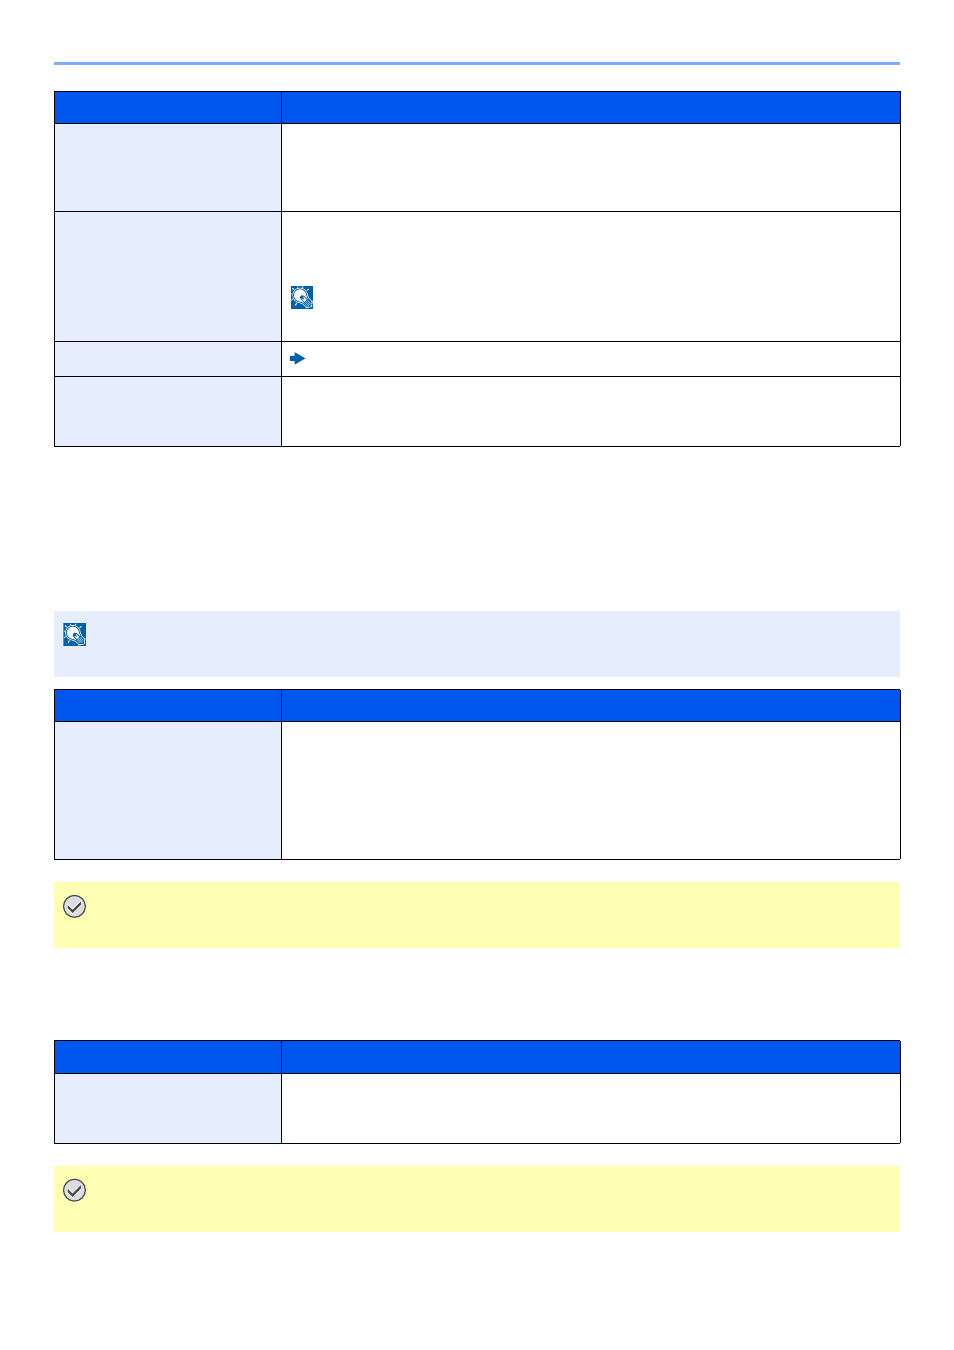Click the light blue item cell in the middle table
954x1350 pixels.
[168, 790]
